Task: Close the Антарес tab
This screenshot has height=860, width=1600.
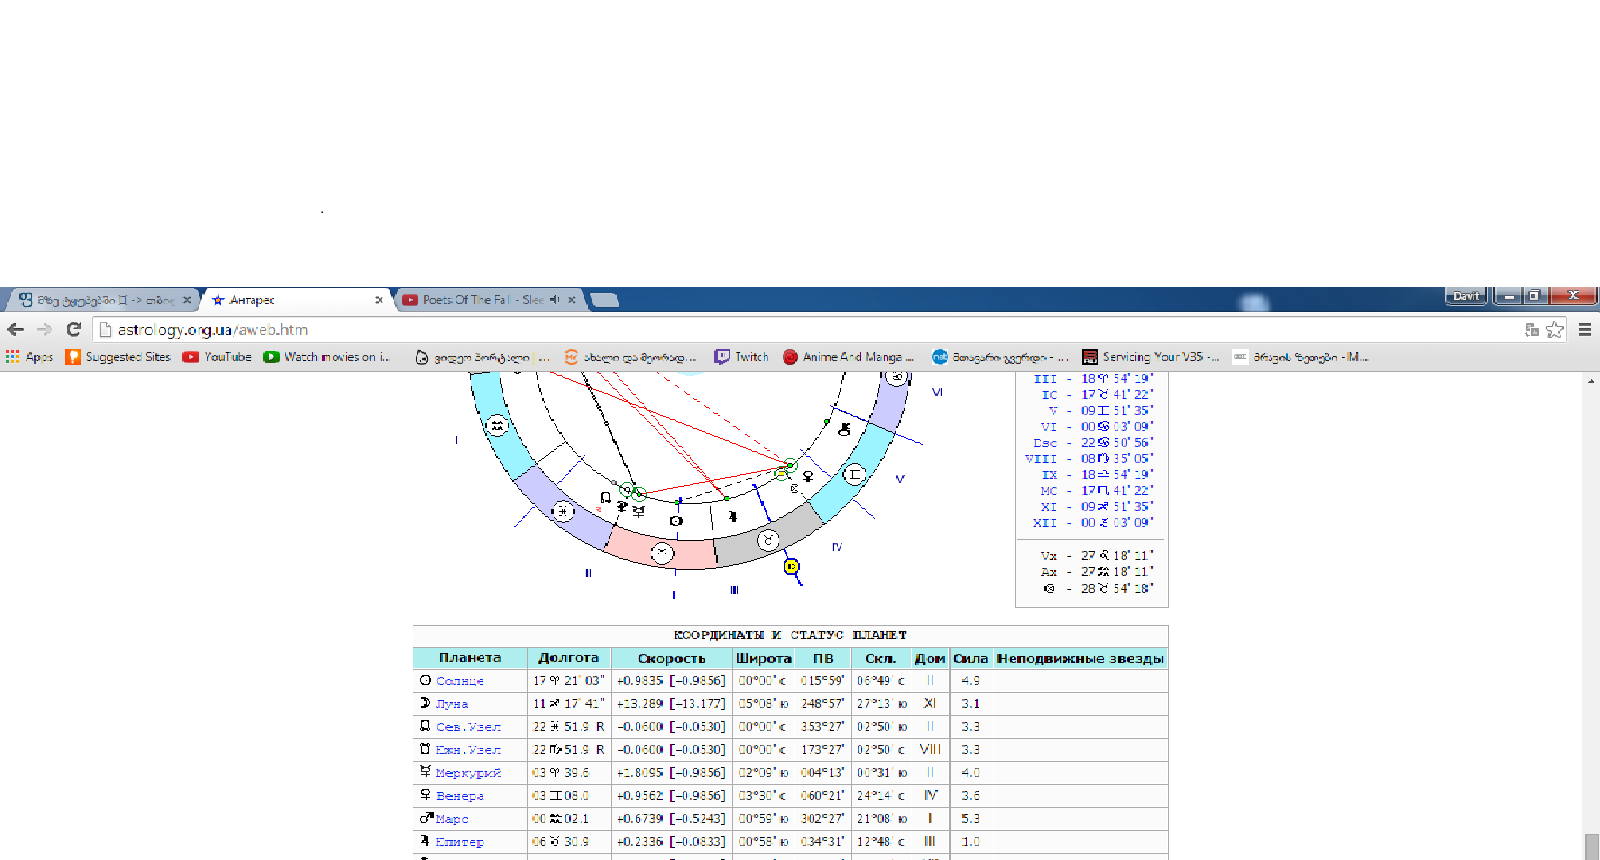Action: tap(379, 300)
